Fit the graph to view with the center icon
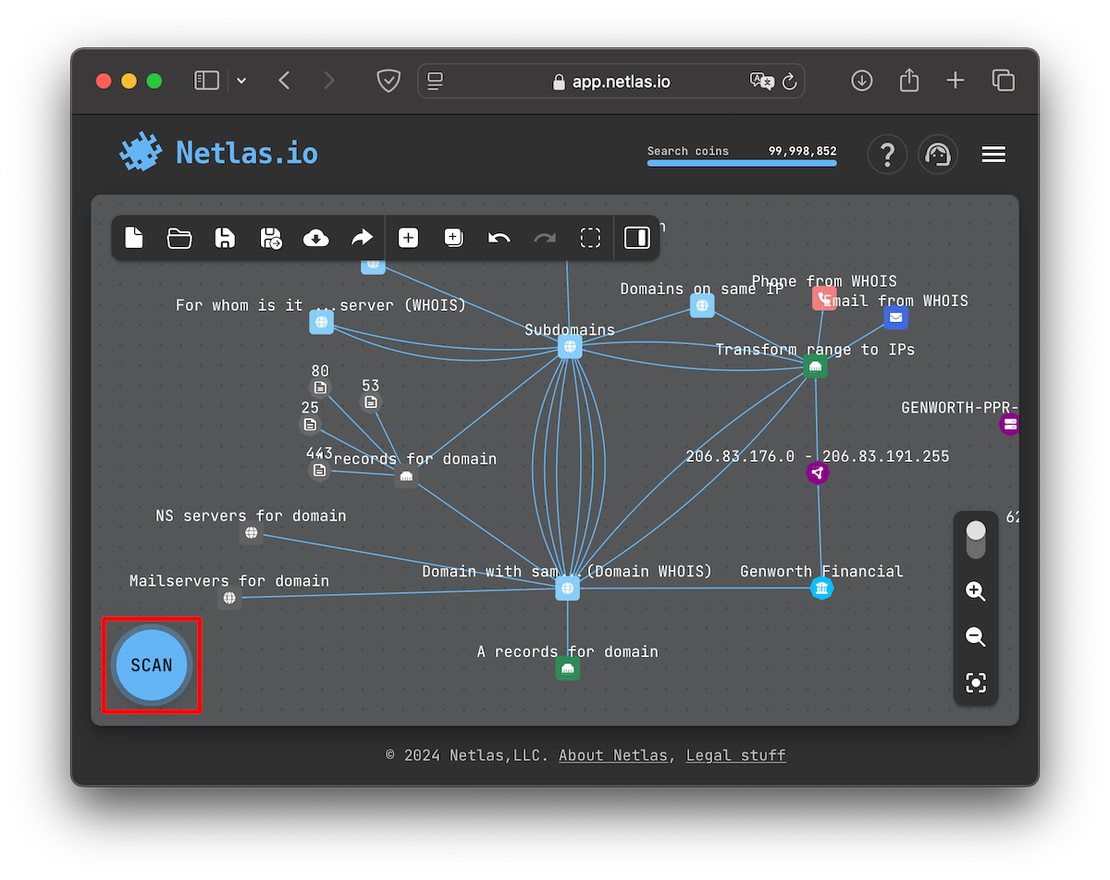1110x880 pixels. tap(975, 683)
